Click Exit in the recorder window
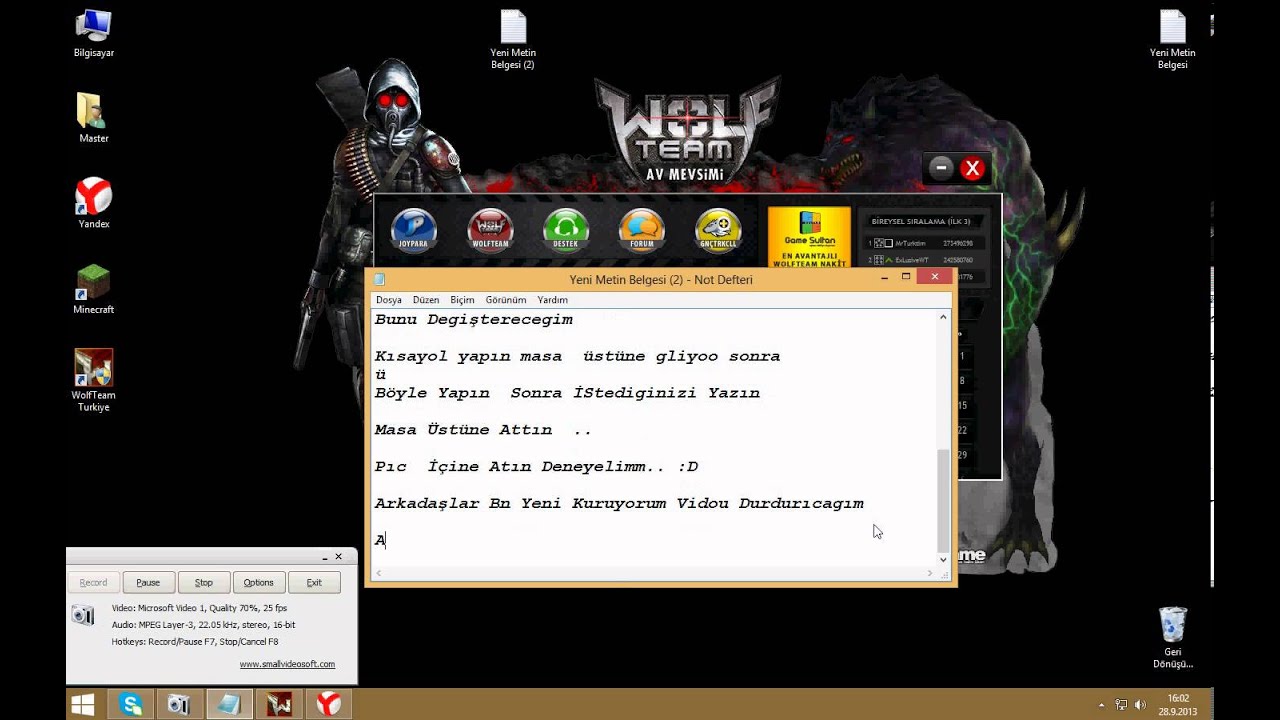 (314, 582)
